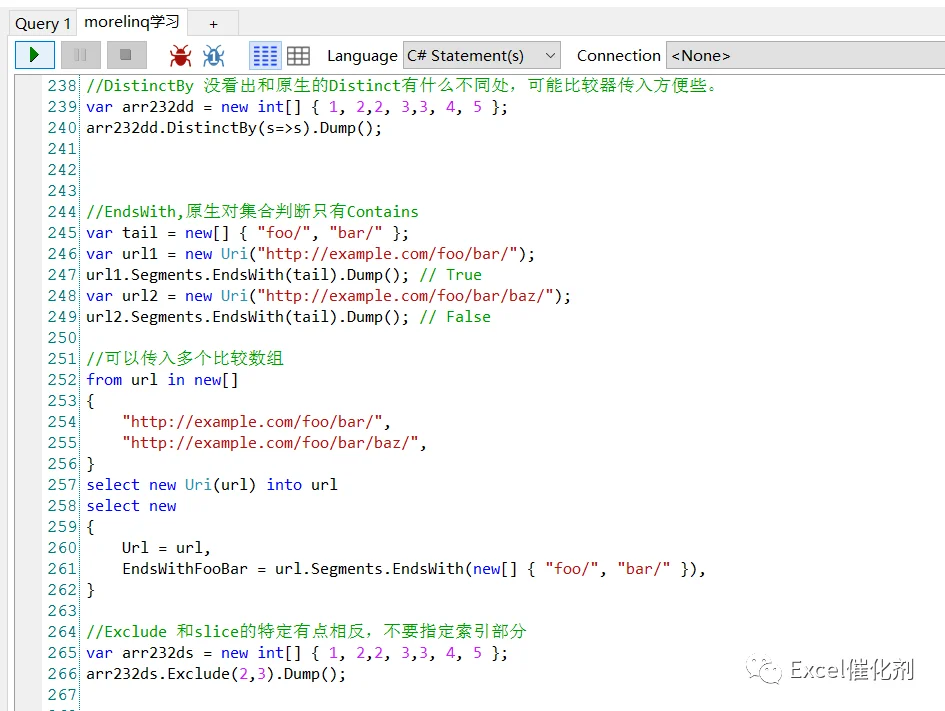Click arr232ds declaration on line 265
Viewport: 945px width, 711px height.
point(297,653)
